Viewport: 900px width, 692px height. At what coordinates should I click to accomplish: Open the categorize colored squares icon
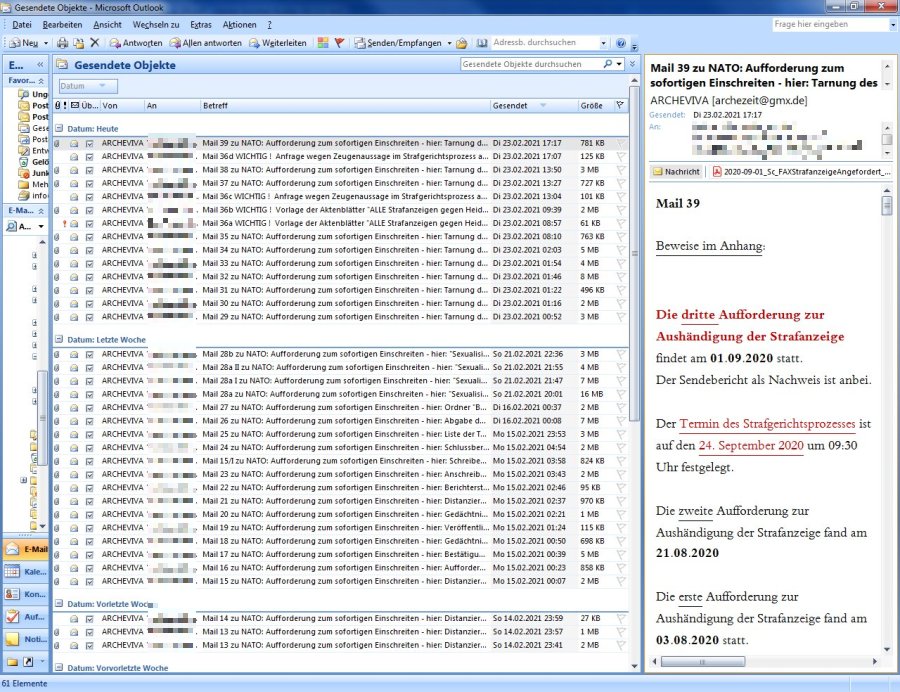tap(323, 43)
